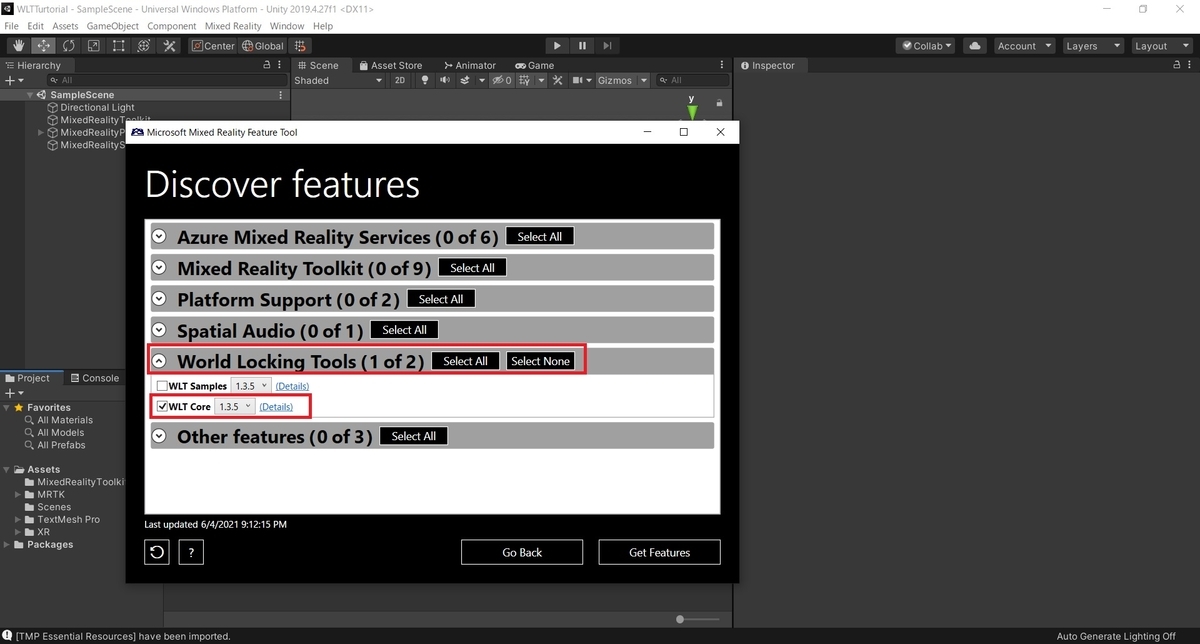This screenshot has width=1200, height=644.
Task: Open scene component tools wrench-cross icon
Action: point(558,80)
